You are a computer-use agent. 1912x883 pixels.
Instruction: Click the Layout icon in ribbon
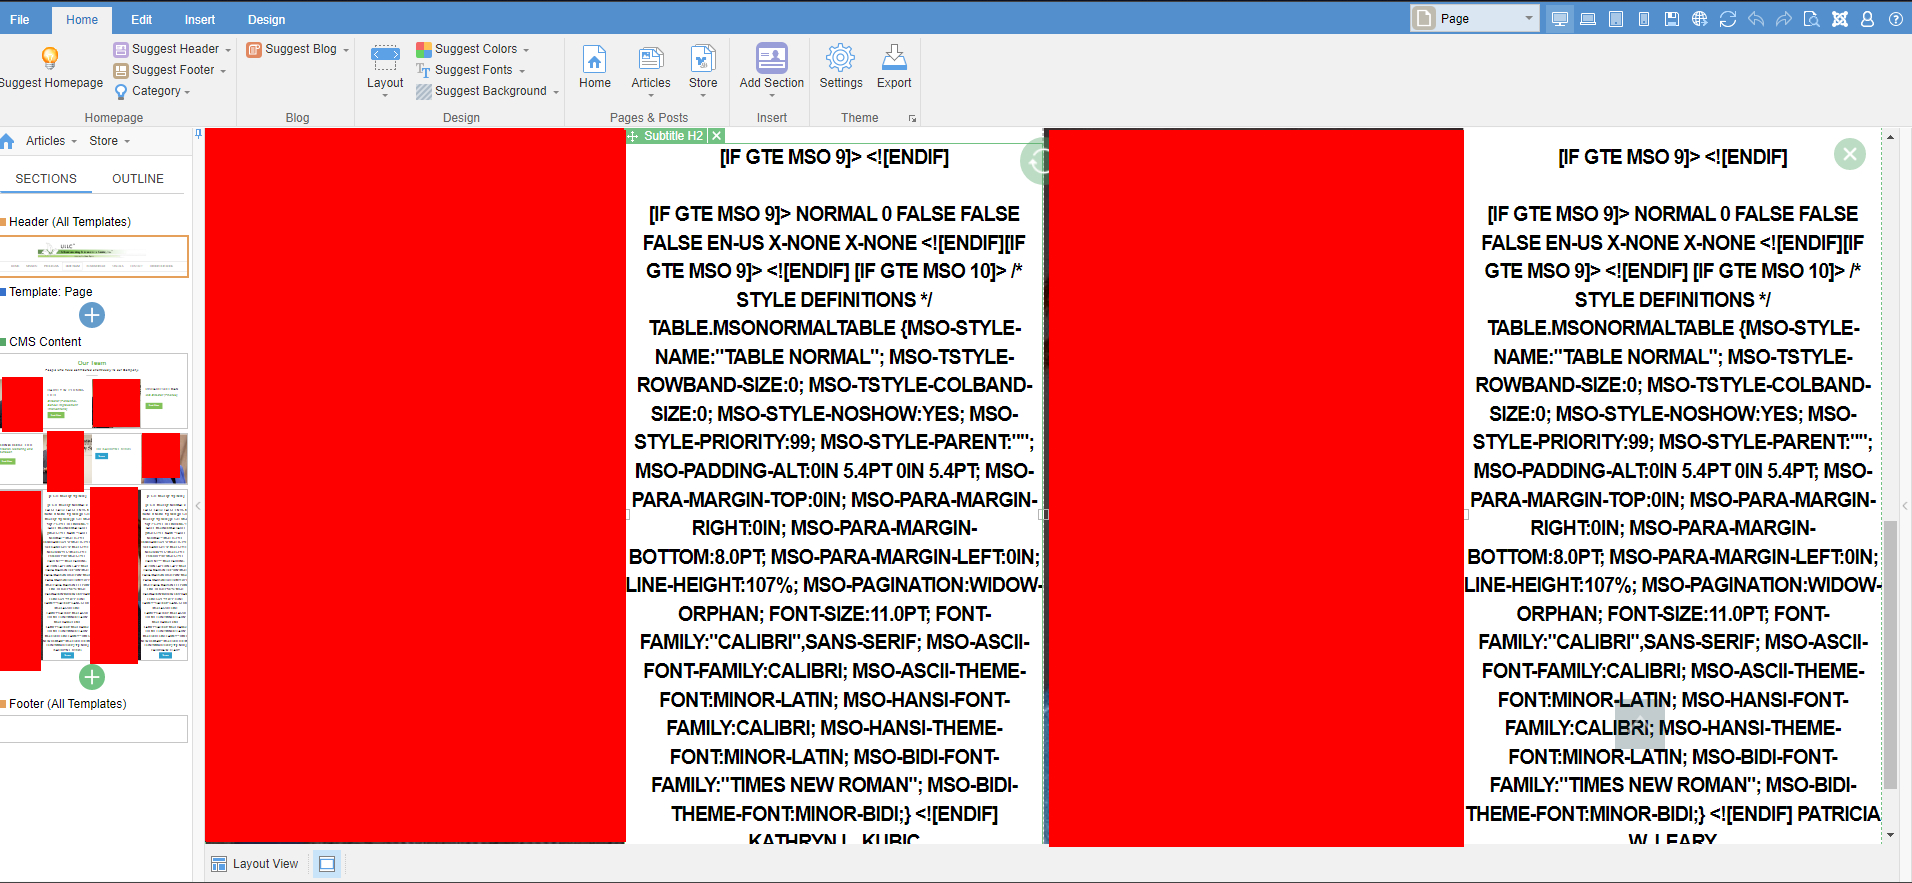(385, 57)
